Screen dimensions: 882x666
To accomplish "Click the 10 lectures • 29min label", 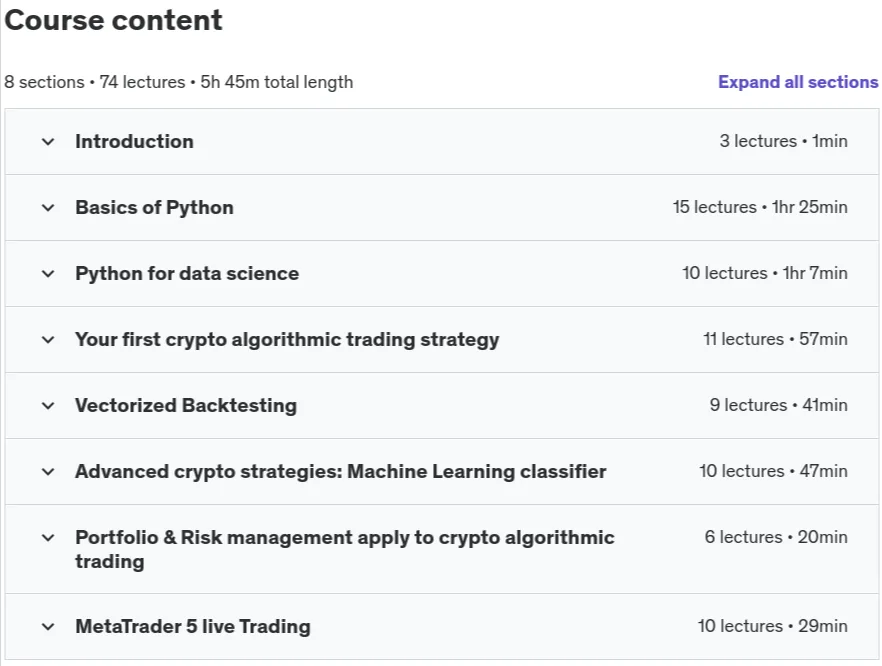I will click(x=772, y=626).
